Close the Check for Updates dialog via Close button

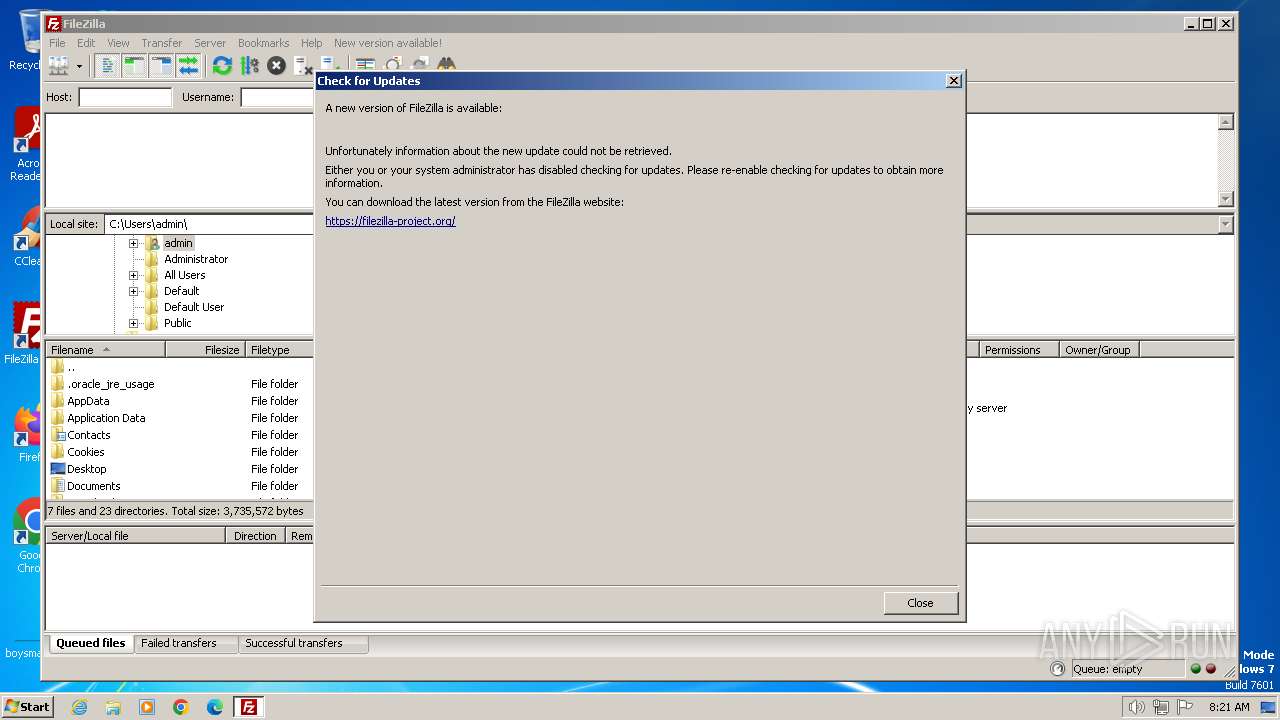pyautogui.click(x=921, y=603)
